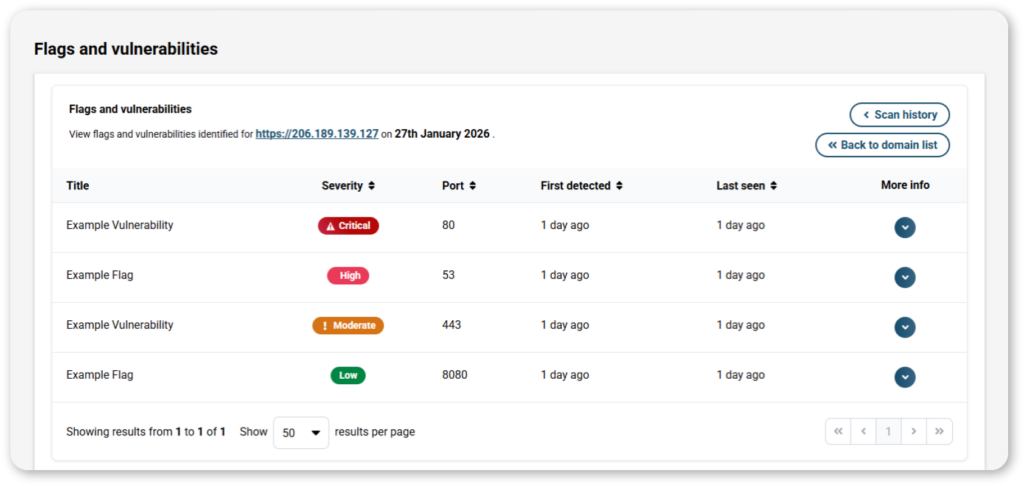Image resolution: width=1024 pixels, height=486 pixels.
Task: Click the Moderate severity badge
Action: click(x=348, y=326)
